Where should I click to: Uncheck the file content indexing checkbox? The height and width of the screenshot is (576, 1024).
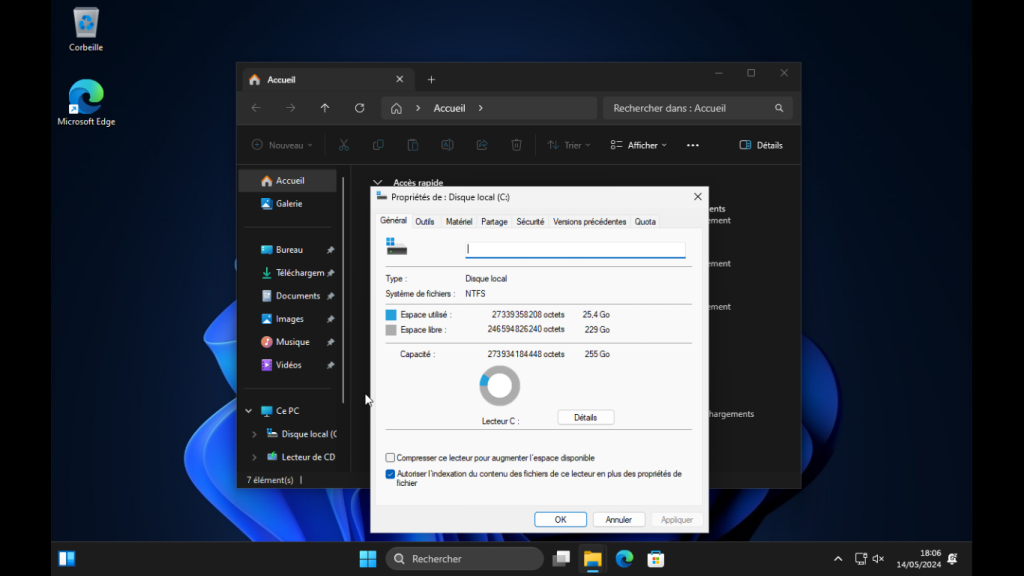tap(391, 474)
